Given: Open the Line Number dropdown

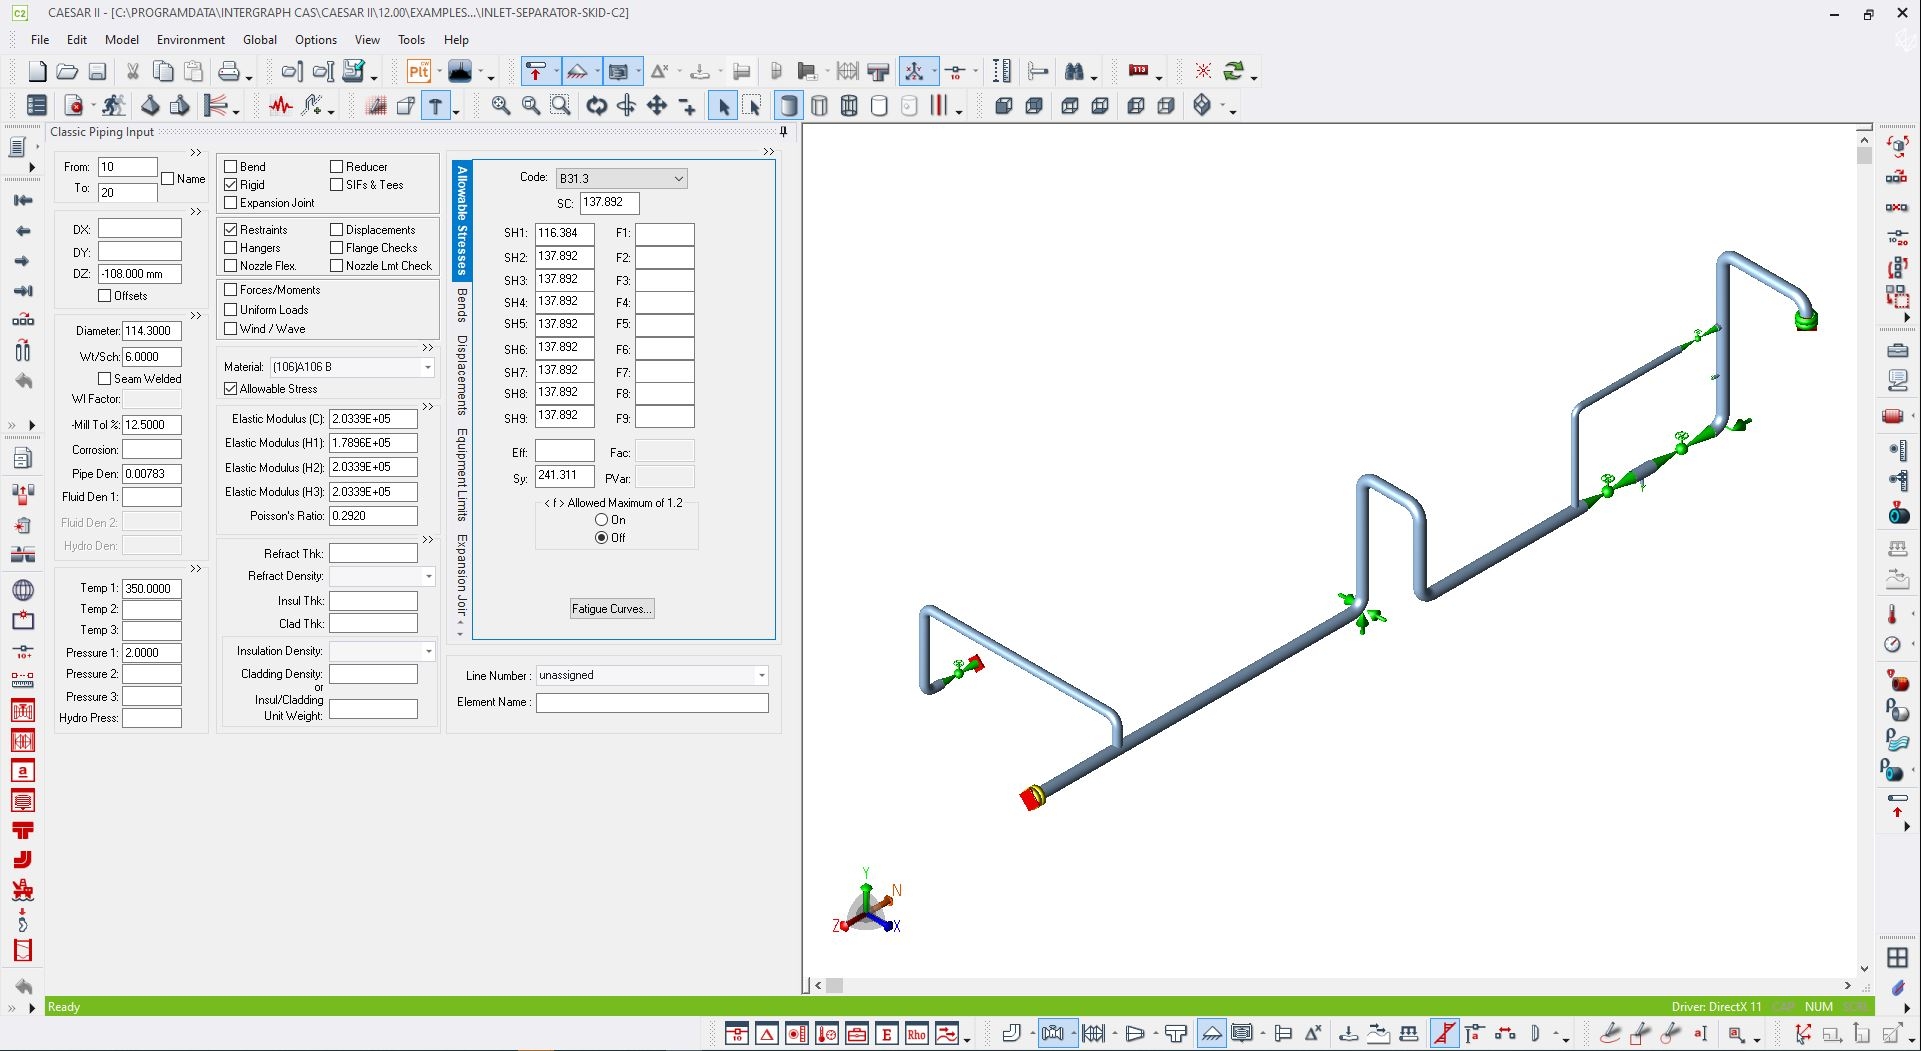Looking at the screenshot, I should coord(761,676).
